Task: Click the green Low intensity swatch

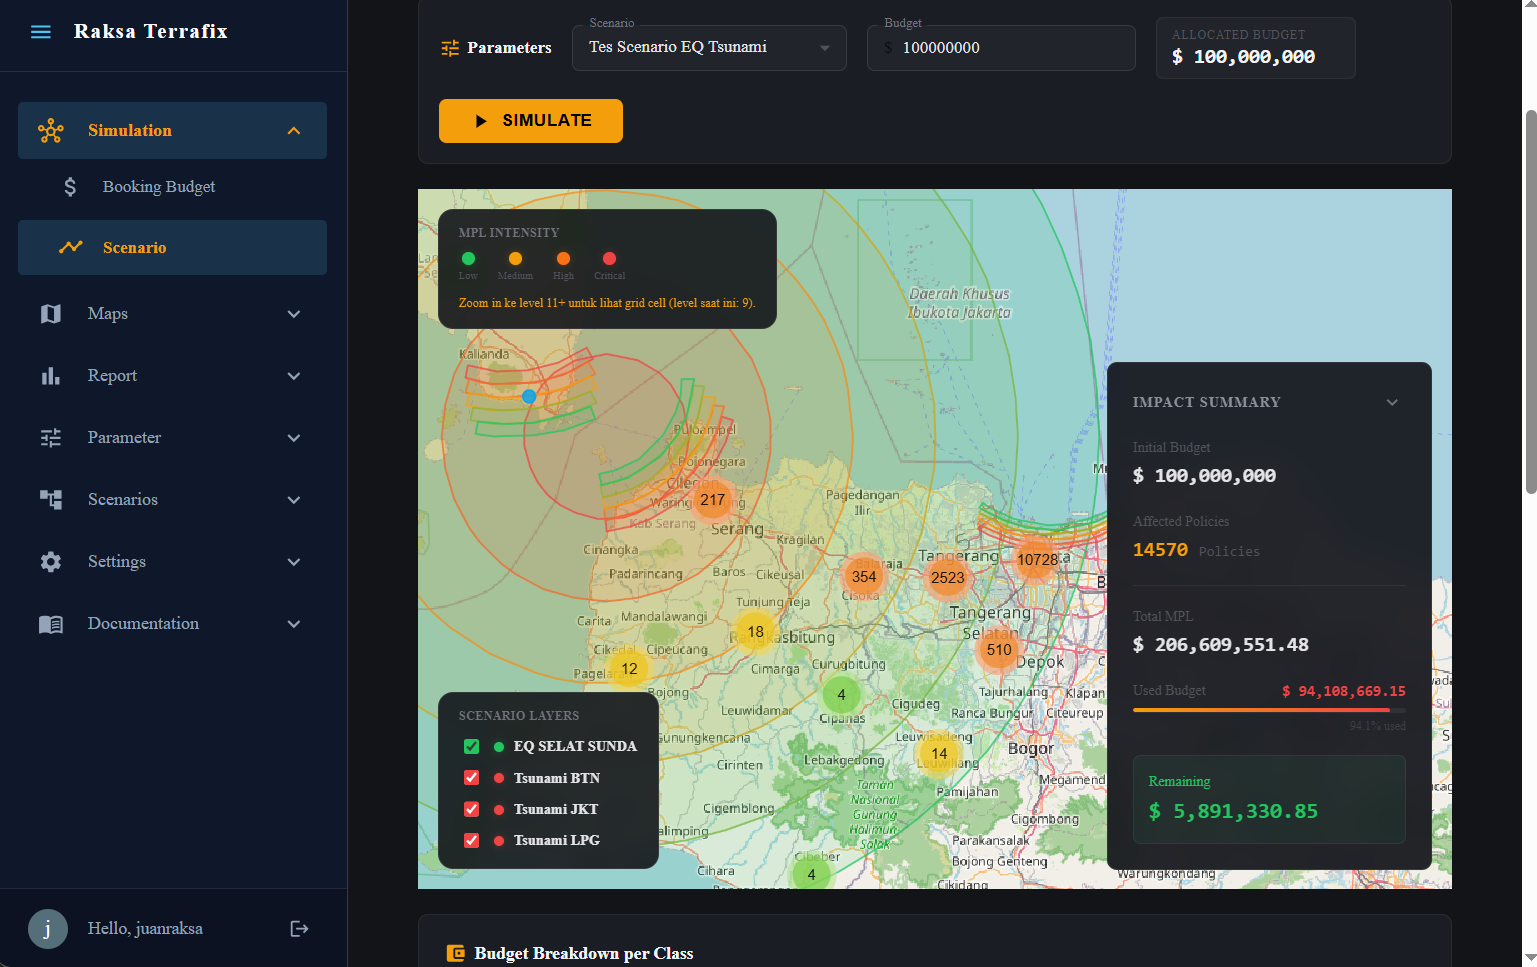Action: (x=468, y=259)
